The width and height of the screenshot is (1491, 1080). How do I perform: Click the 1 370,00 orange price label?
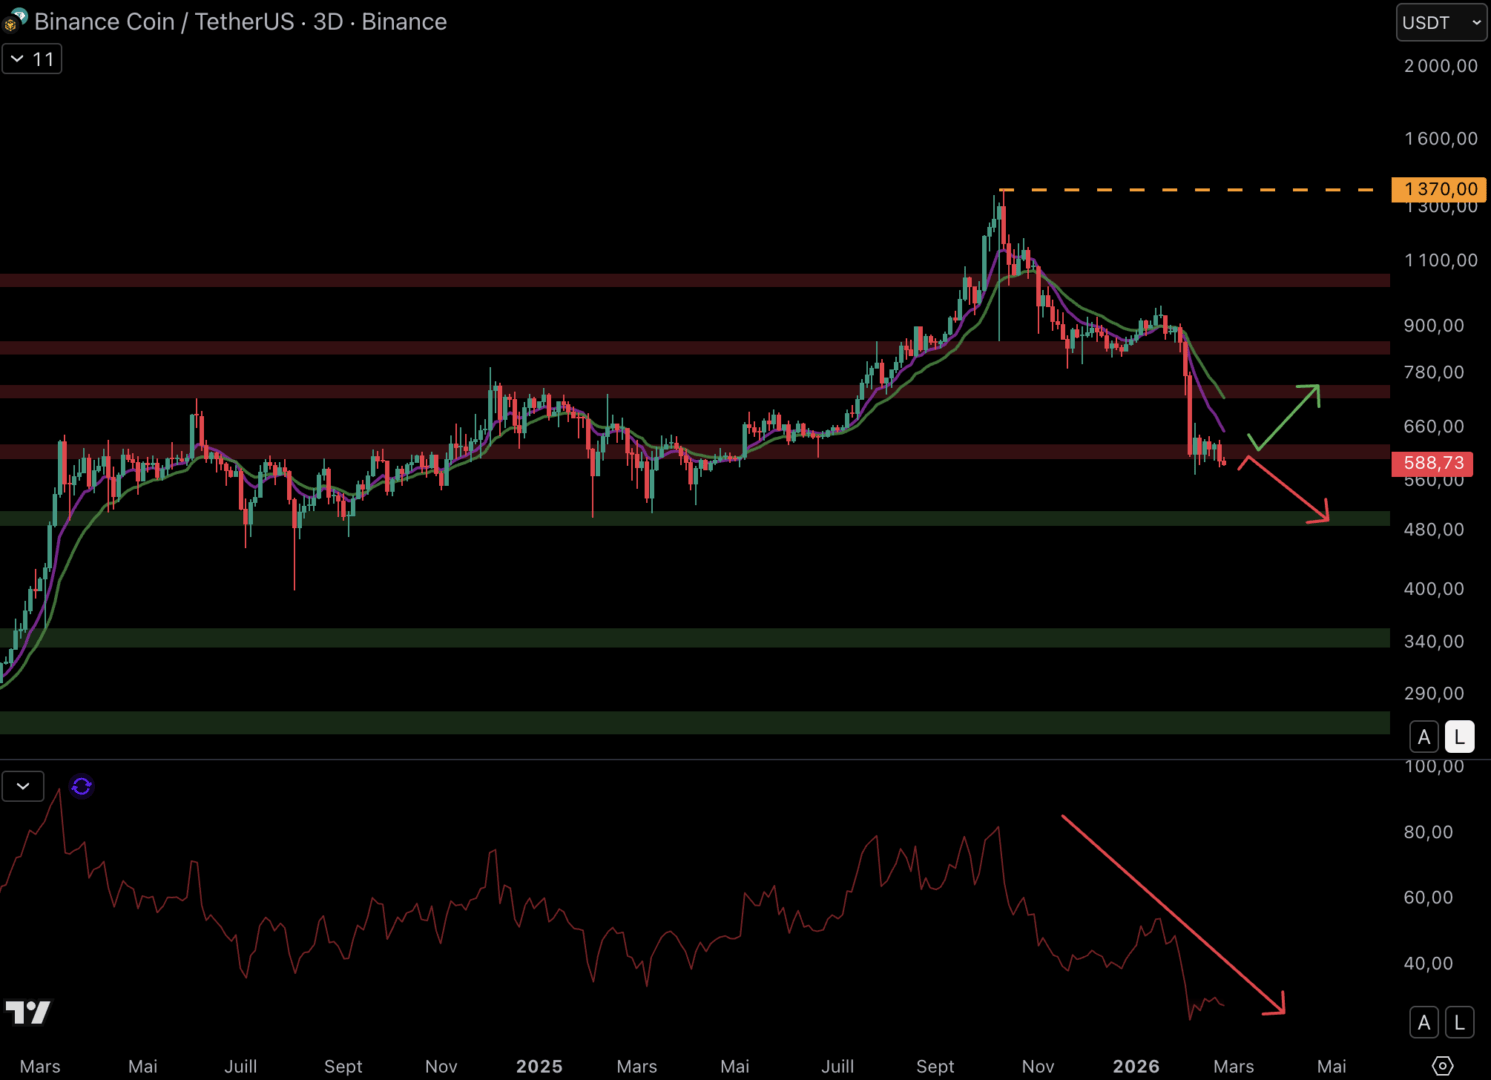pyautogui.click(x=1439, y=189)
